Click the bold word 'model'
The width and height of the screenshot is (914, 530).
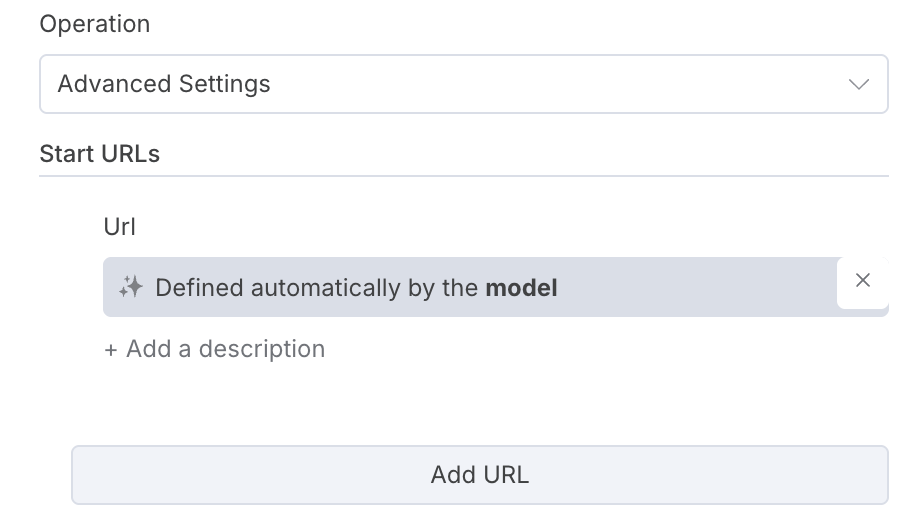[x=521, y=288]
